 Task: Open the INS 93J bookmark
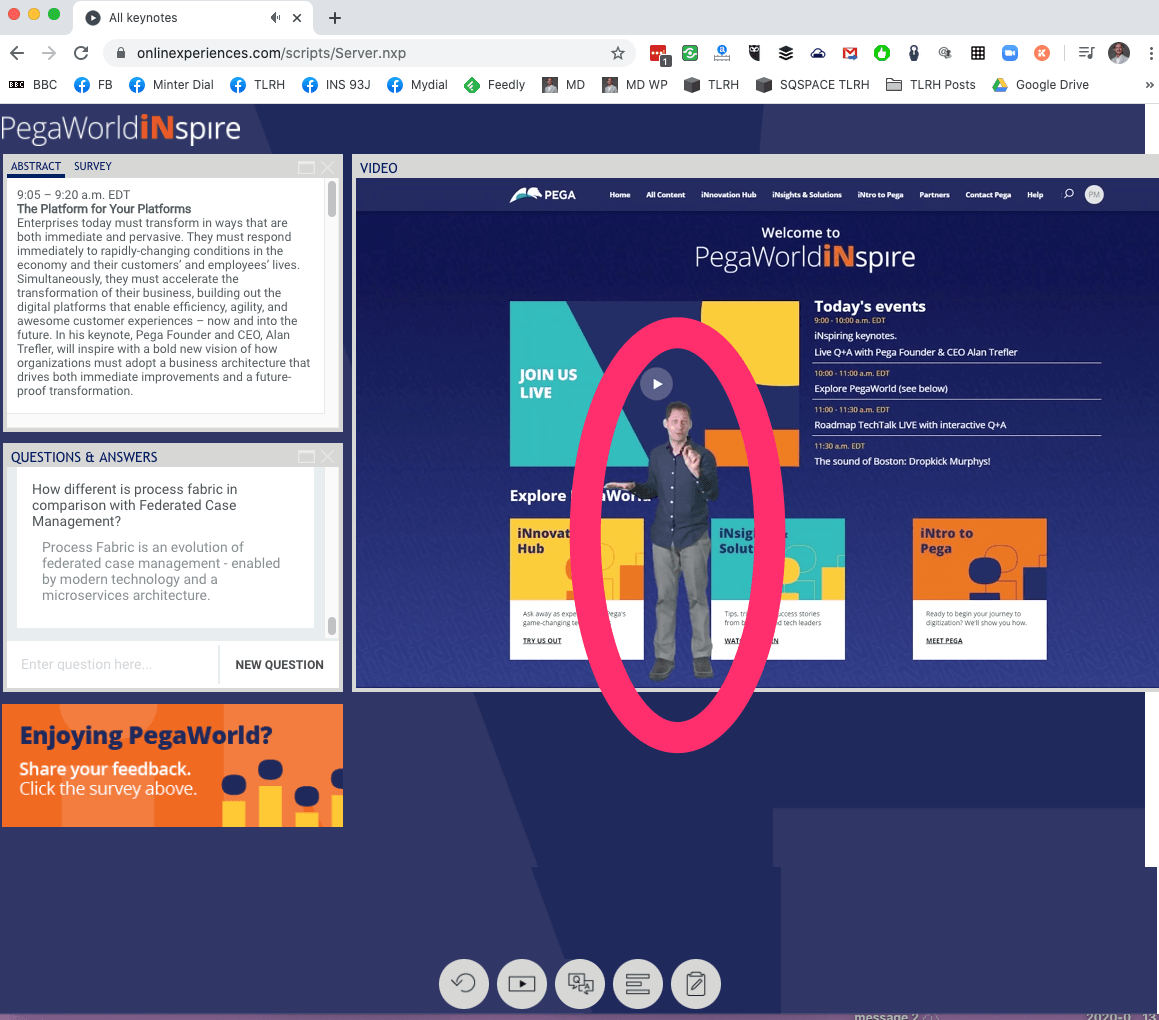click(x=336, y=85)
